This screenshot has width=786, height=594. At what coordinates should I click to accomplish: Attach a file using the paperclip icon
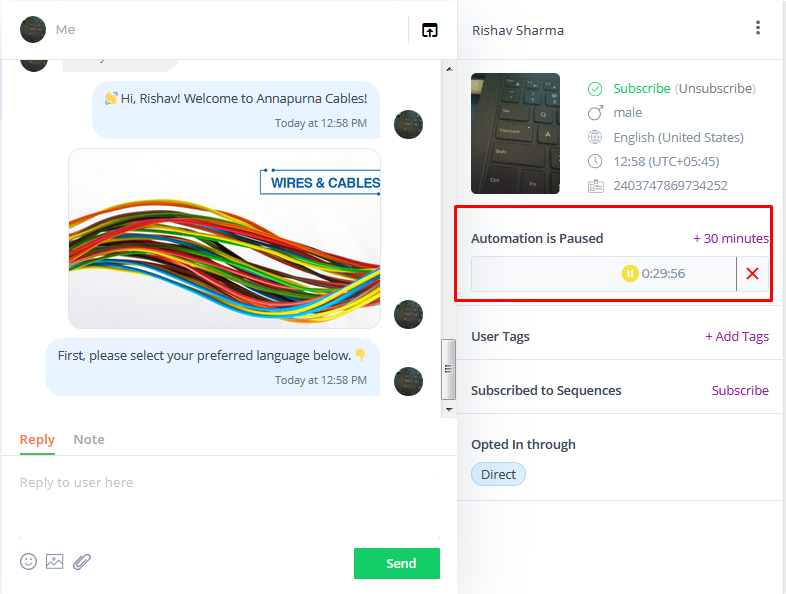click(82, 561)
